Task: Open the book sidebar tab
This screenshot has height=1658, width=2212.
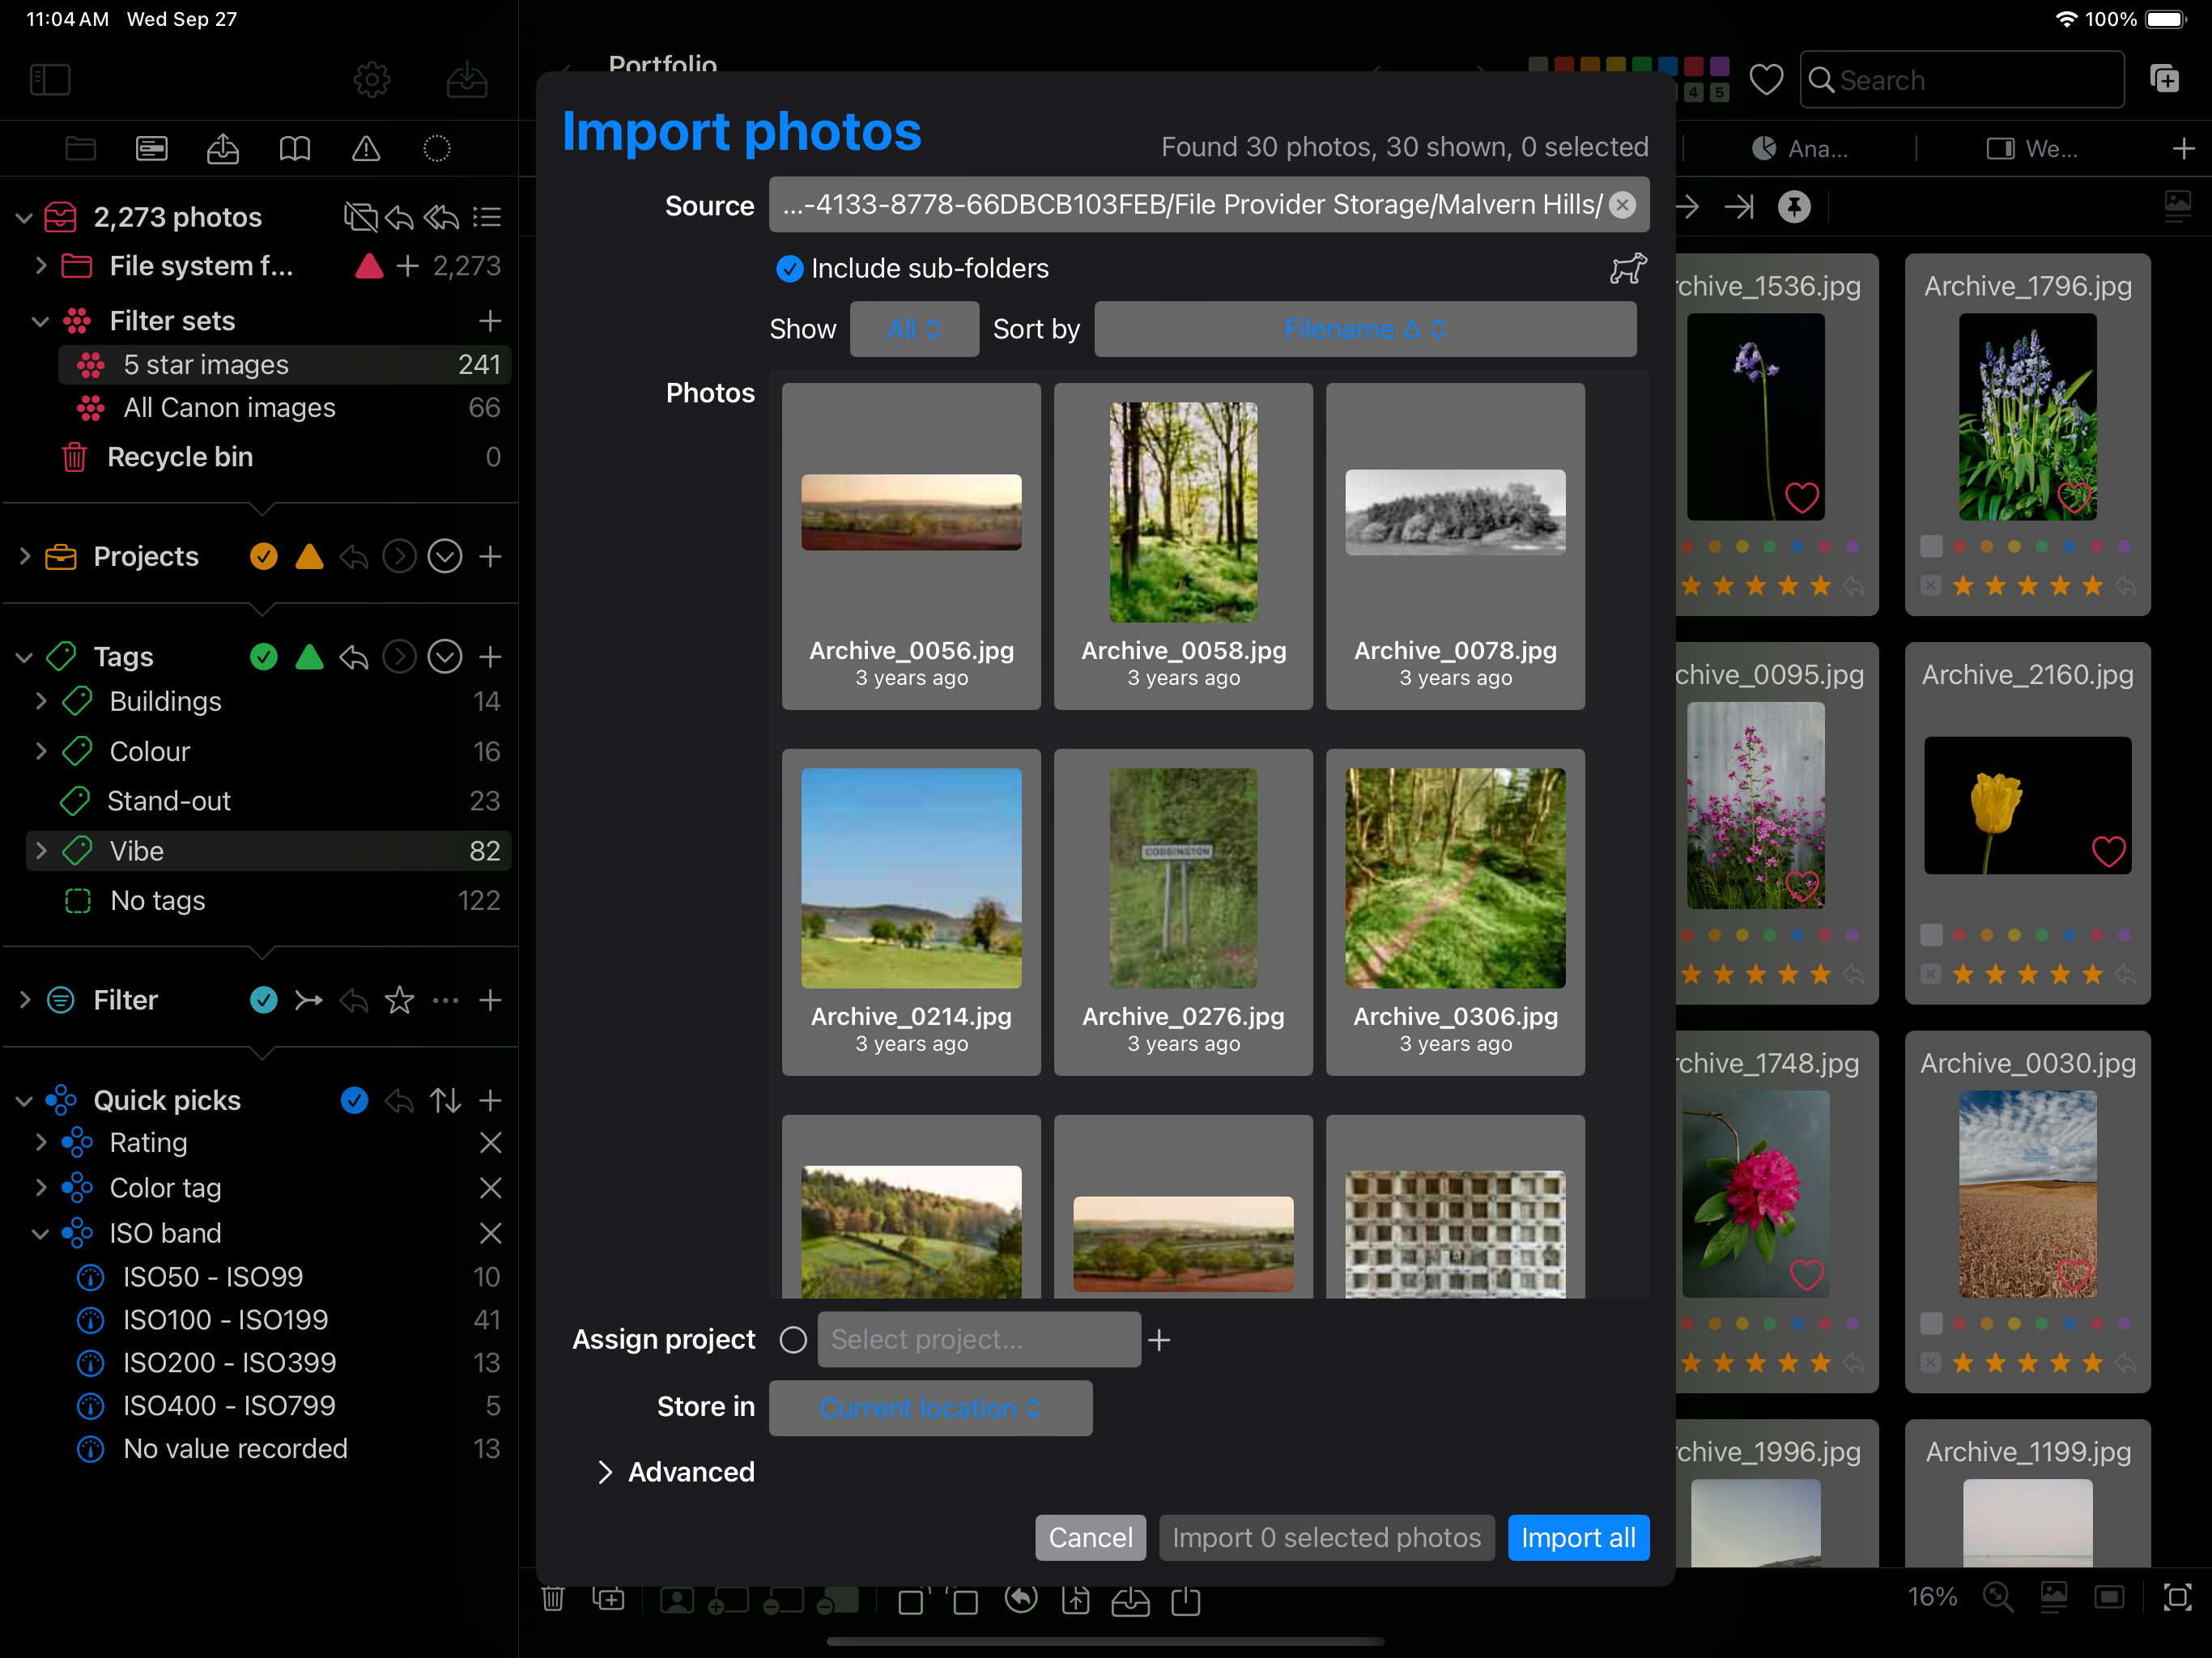Action: pyautogui.click(x=294, y=149)
